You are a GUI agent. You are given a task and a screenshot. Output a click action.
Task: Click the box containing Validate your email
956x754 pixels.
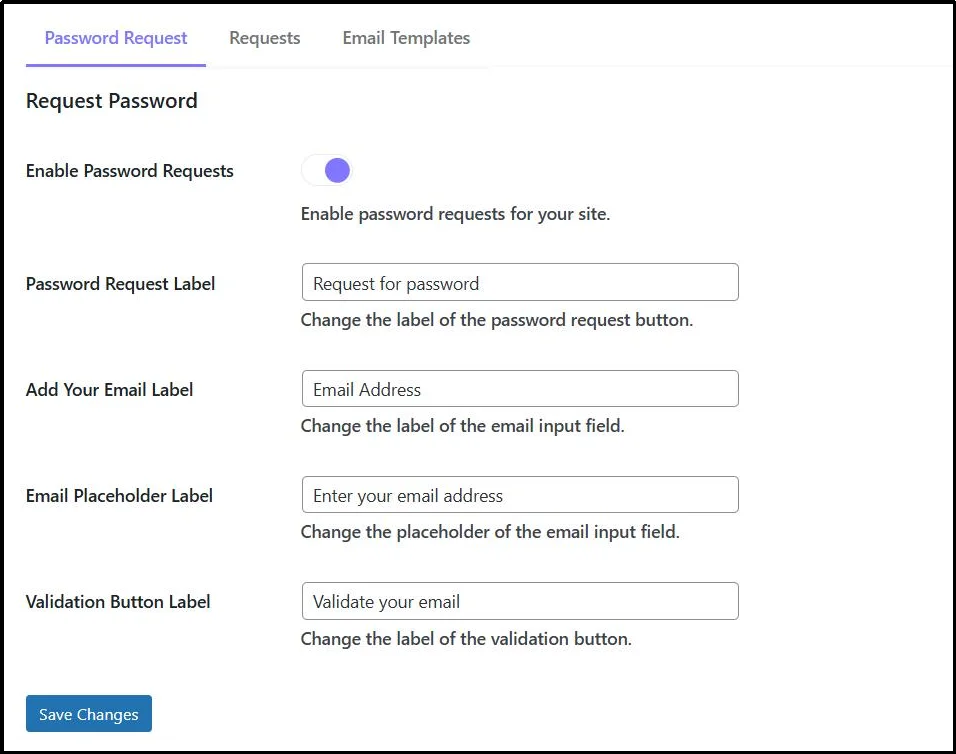[x=519, y=601]
